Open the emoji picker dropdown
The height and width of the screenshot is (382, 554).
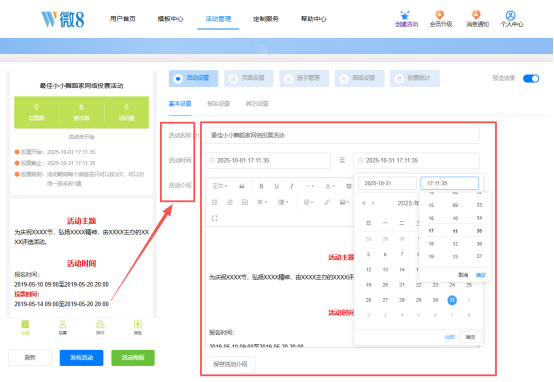(308, 202)
